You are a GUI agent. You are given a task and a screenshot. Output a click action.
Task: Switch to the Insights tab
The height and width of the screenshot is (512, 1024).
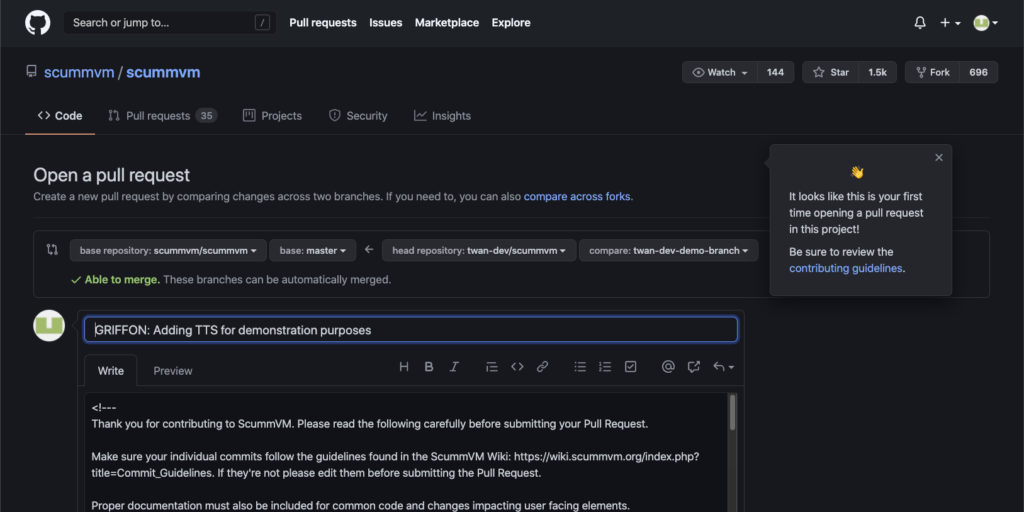442,116
